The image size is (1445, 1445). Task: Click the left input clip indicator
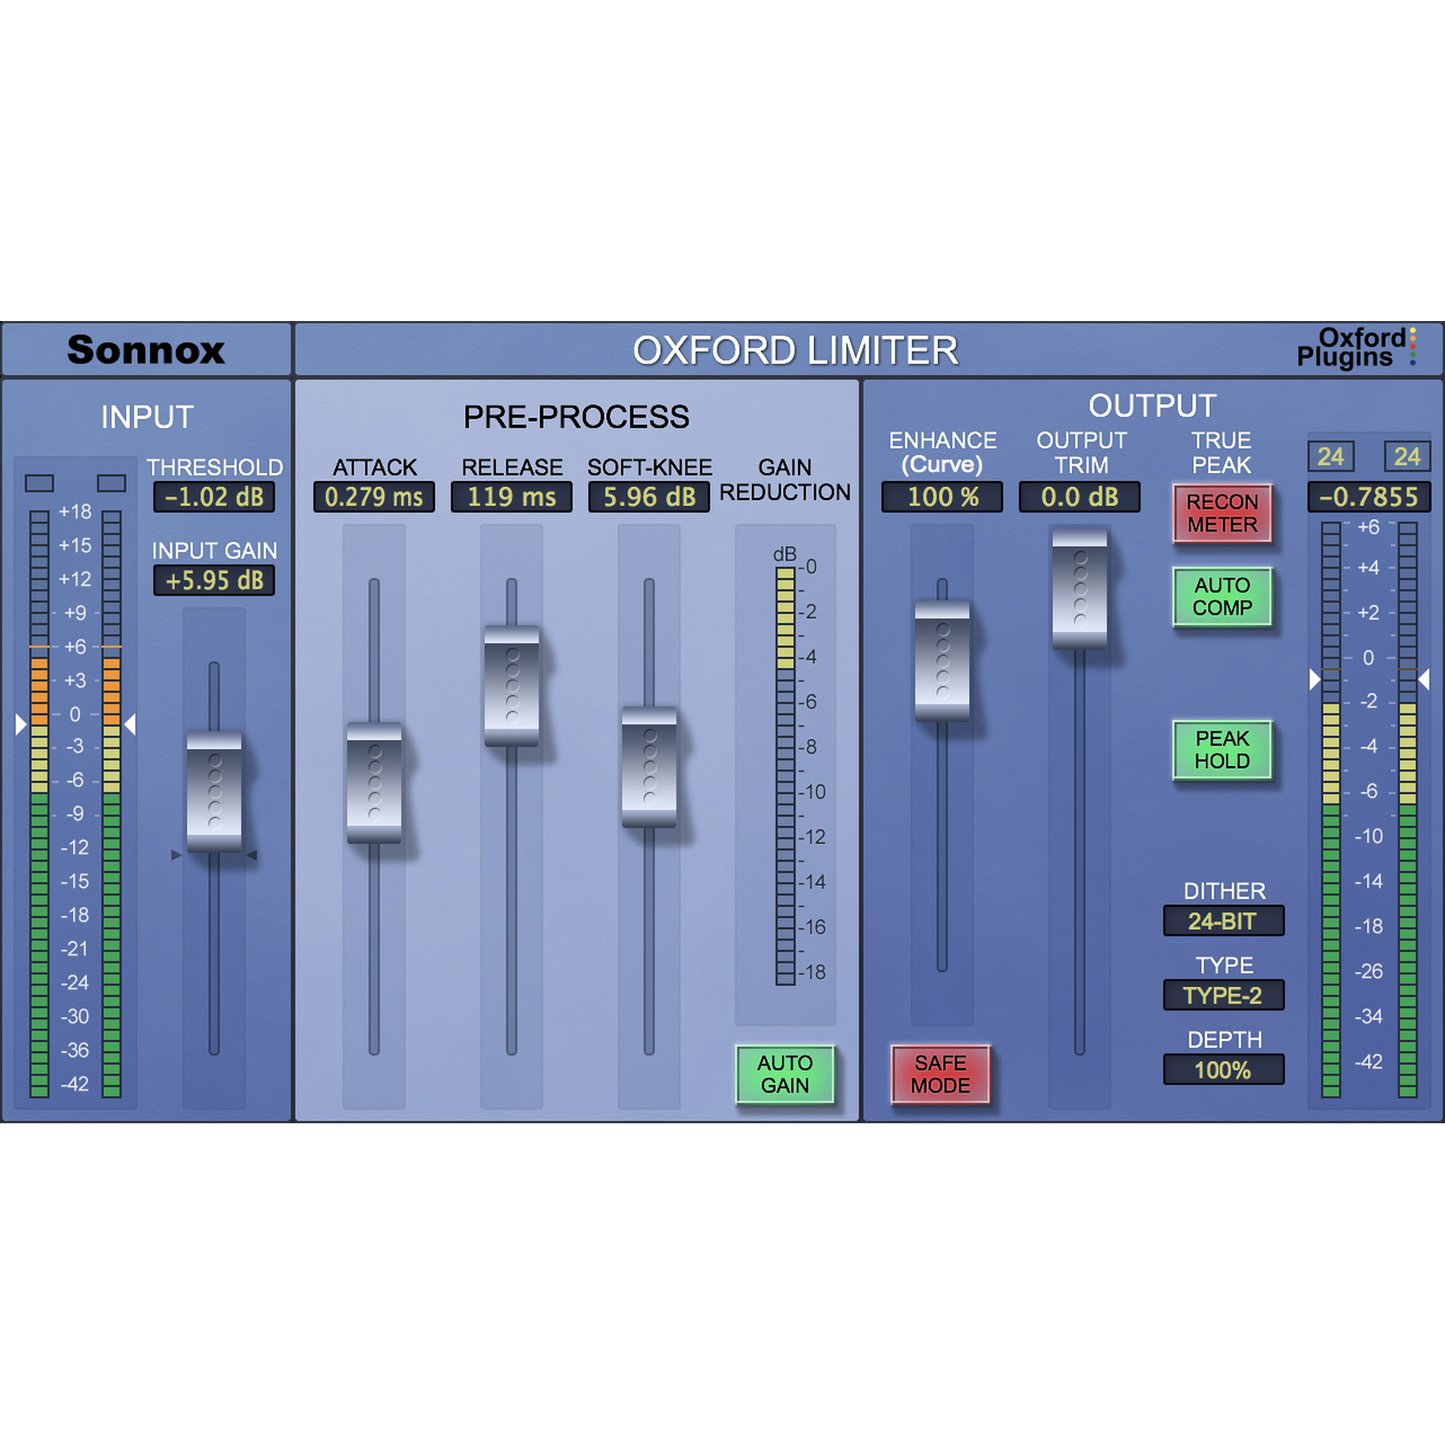(39, 483)
